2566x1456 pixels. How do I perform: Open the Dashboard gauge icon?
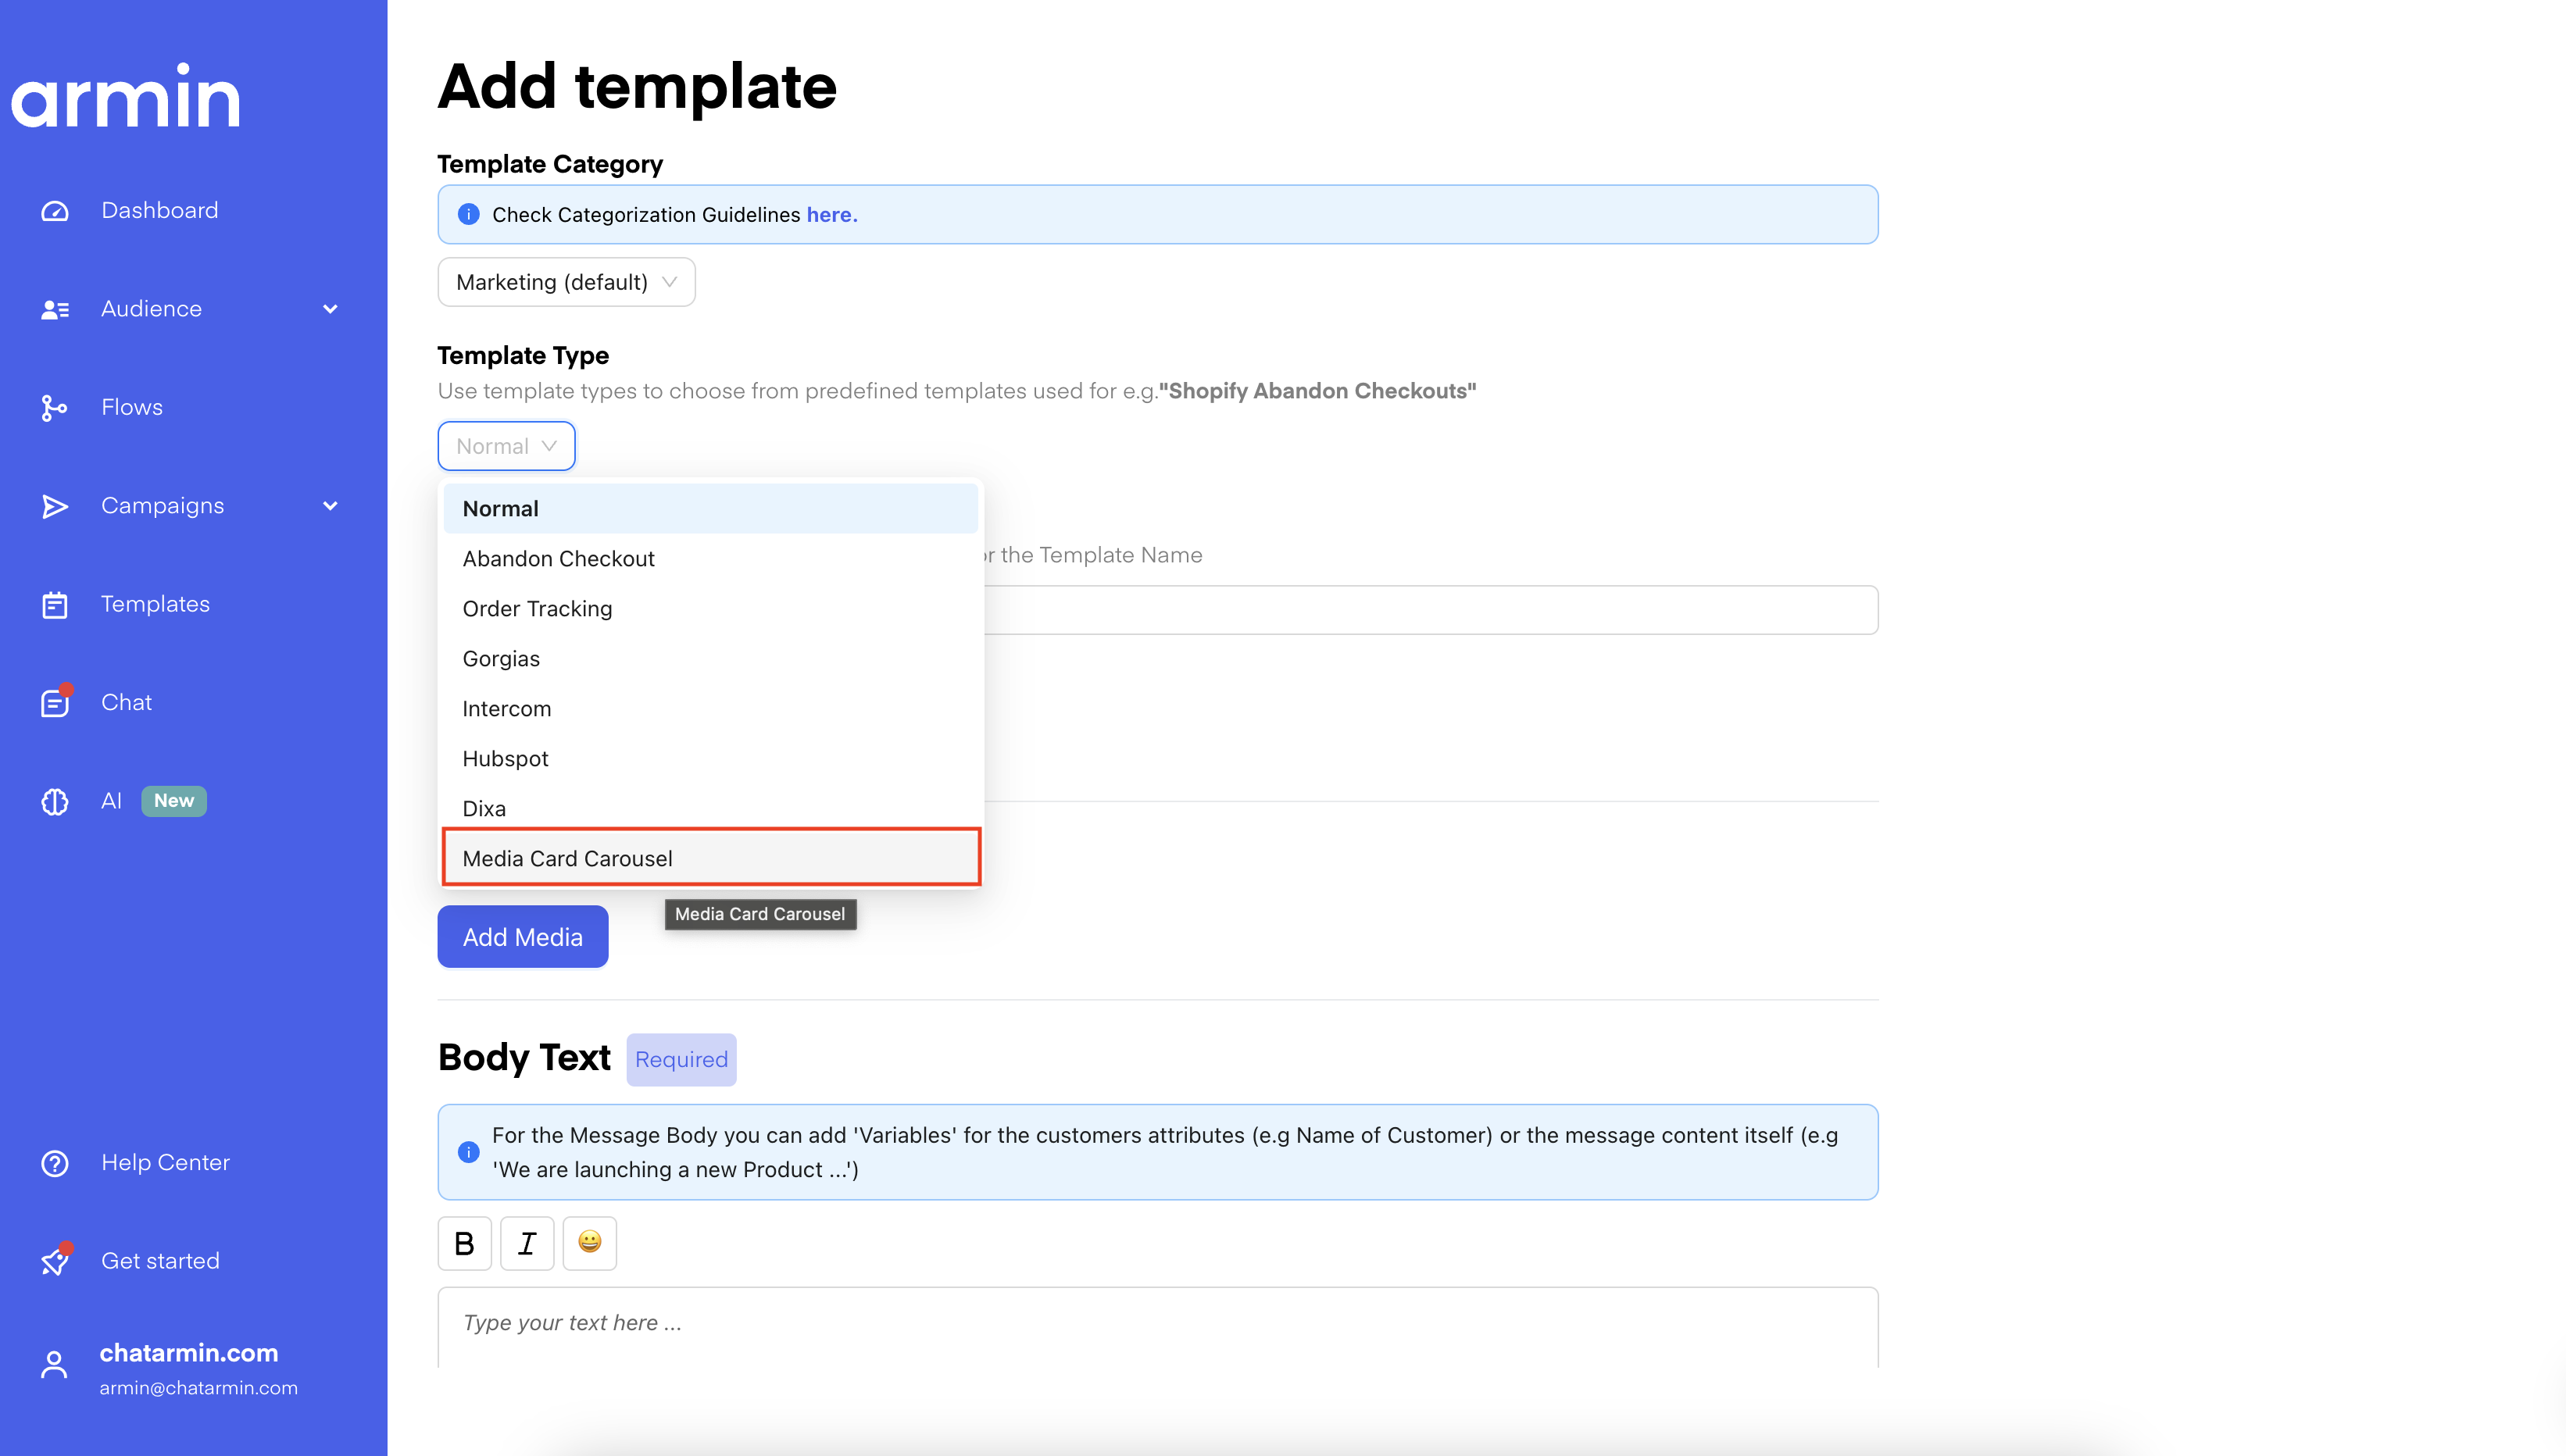(x=55, y=211)
